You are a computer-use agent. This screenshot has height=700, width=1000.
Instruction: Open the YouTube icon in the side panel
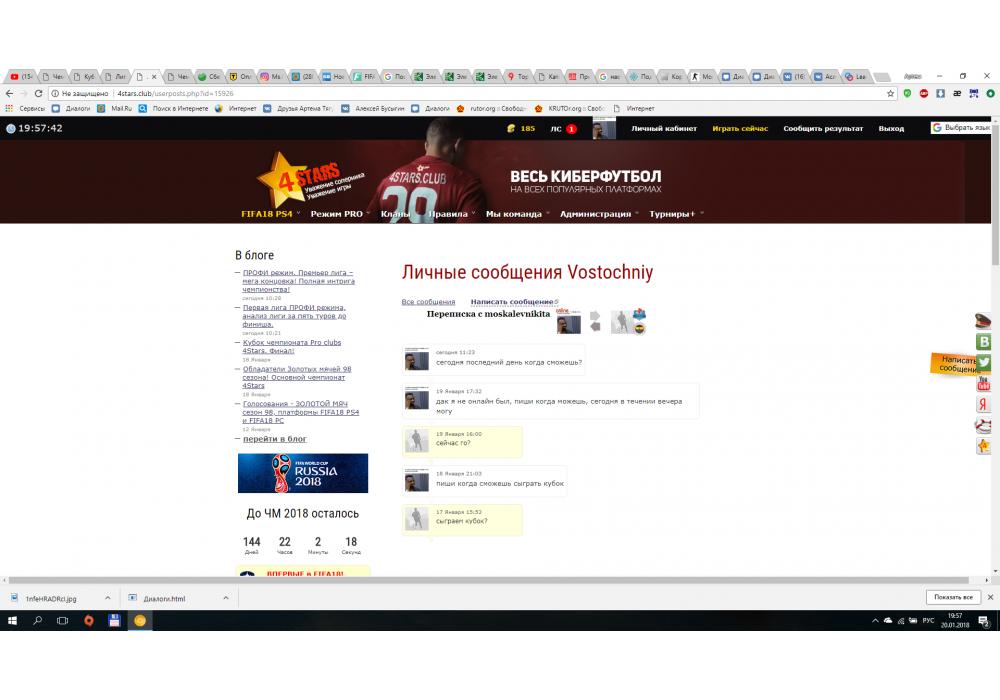pyautogui.click(x=983, y=383)
